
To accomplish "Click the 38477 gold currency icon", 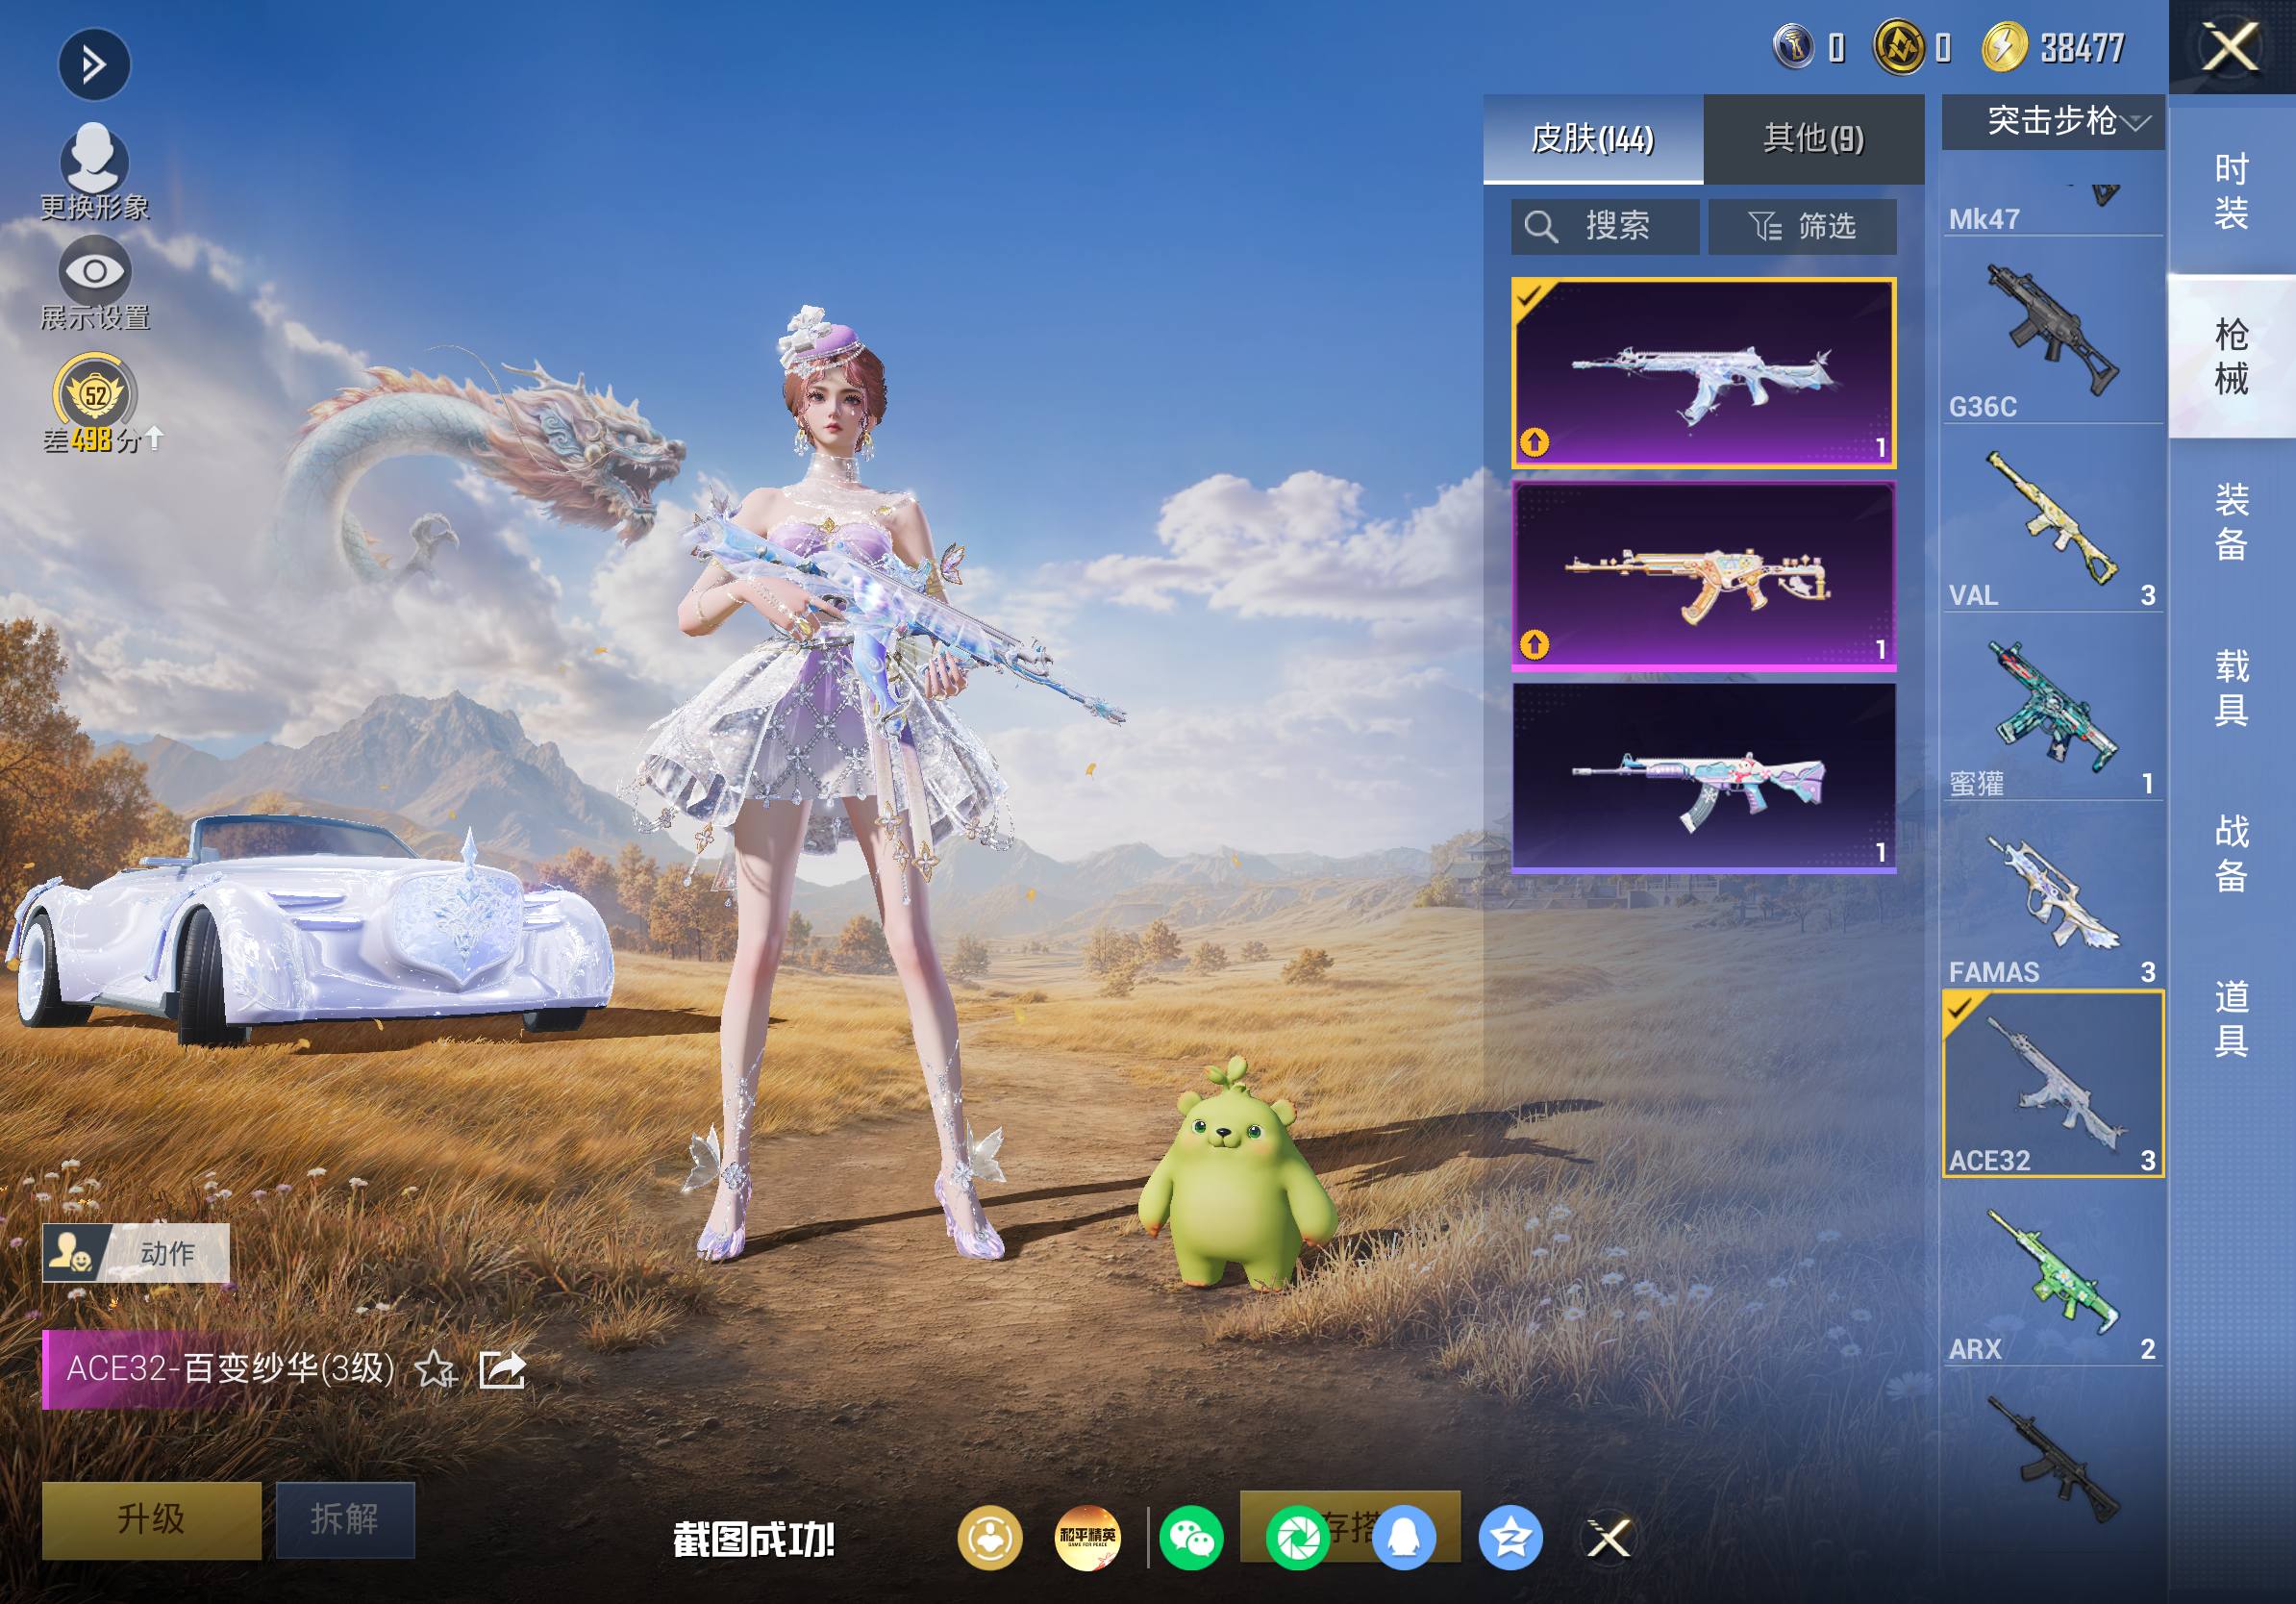I will pos(2004,47).
